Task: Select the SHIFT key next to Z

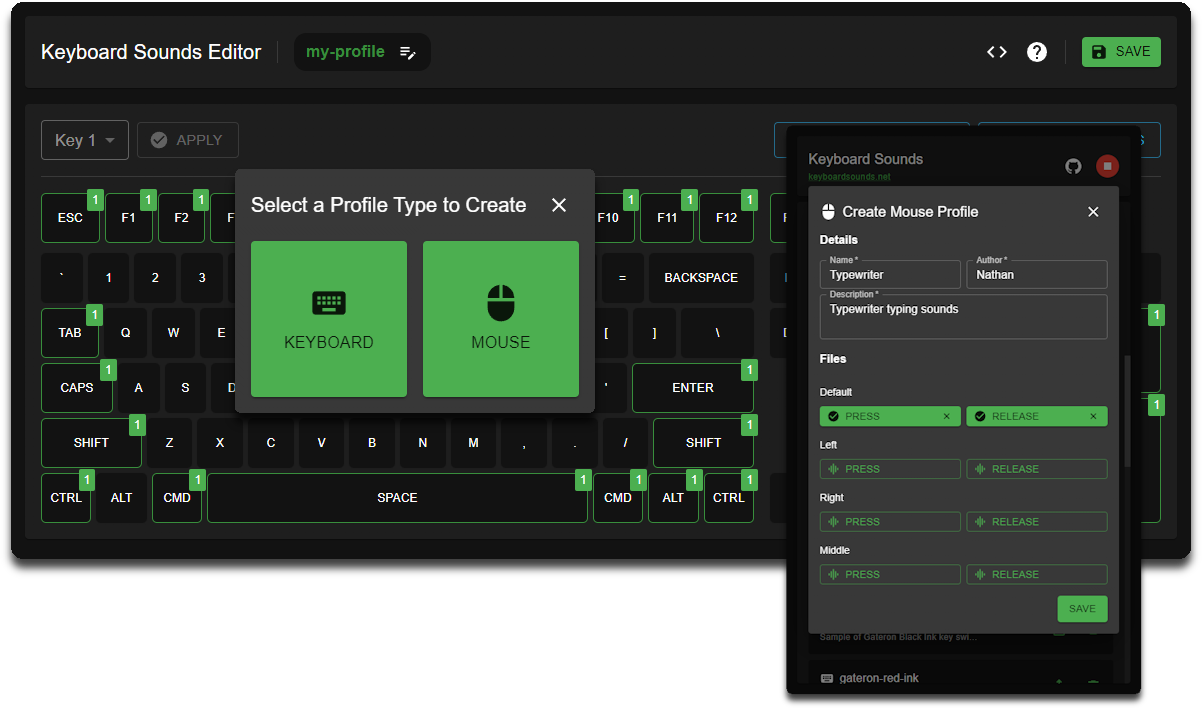Action: 91,443
